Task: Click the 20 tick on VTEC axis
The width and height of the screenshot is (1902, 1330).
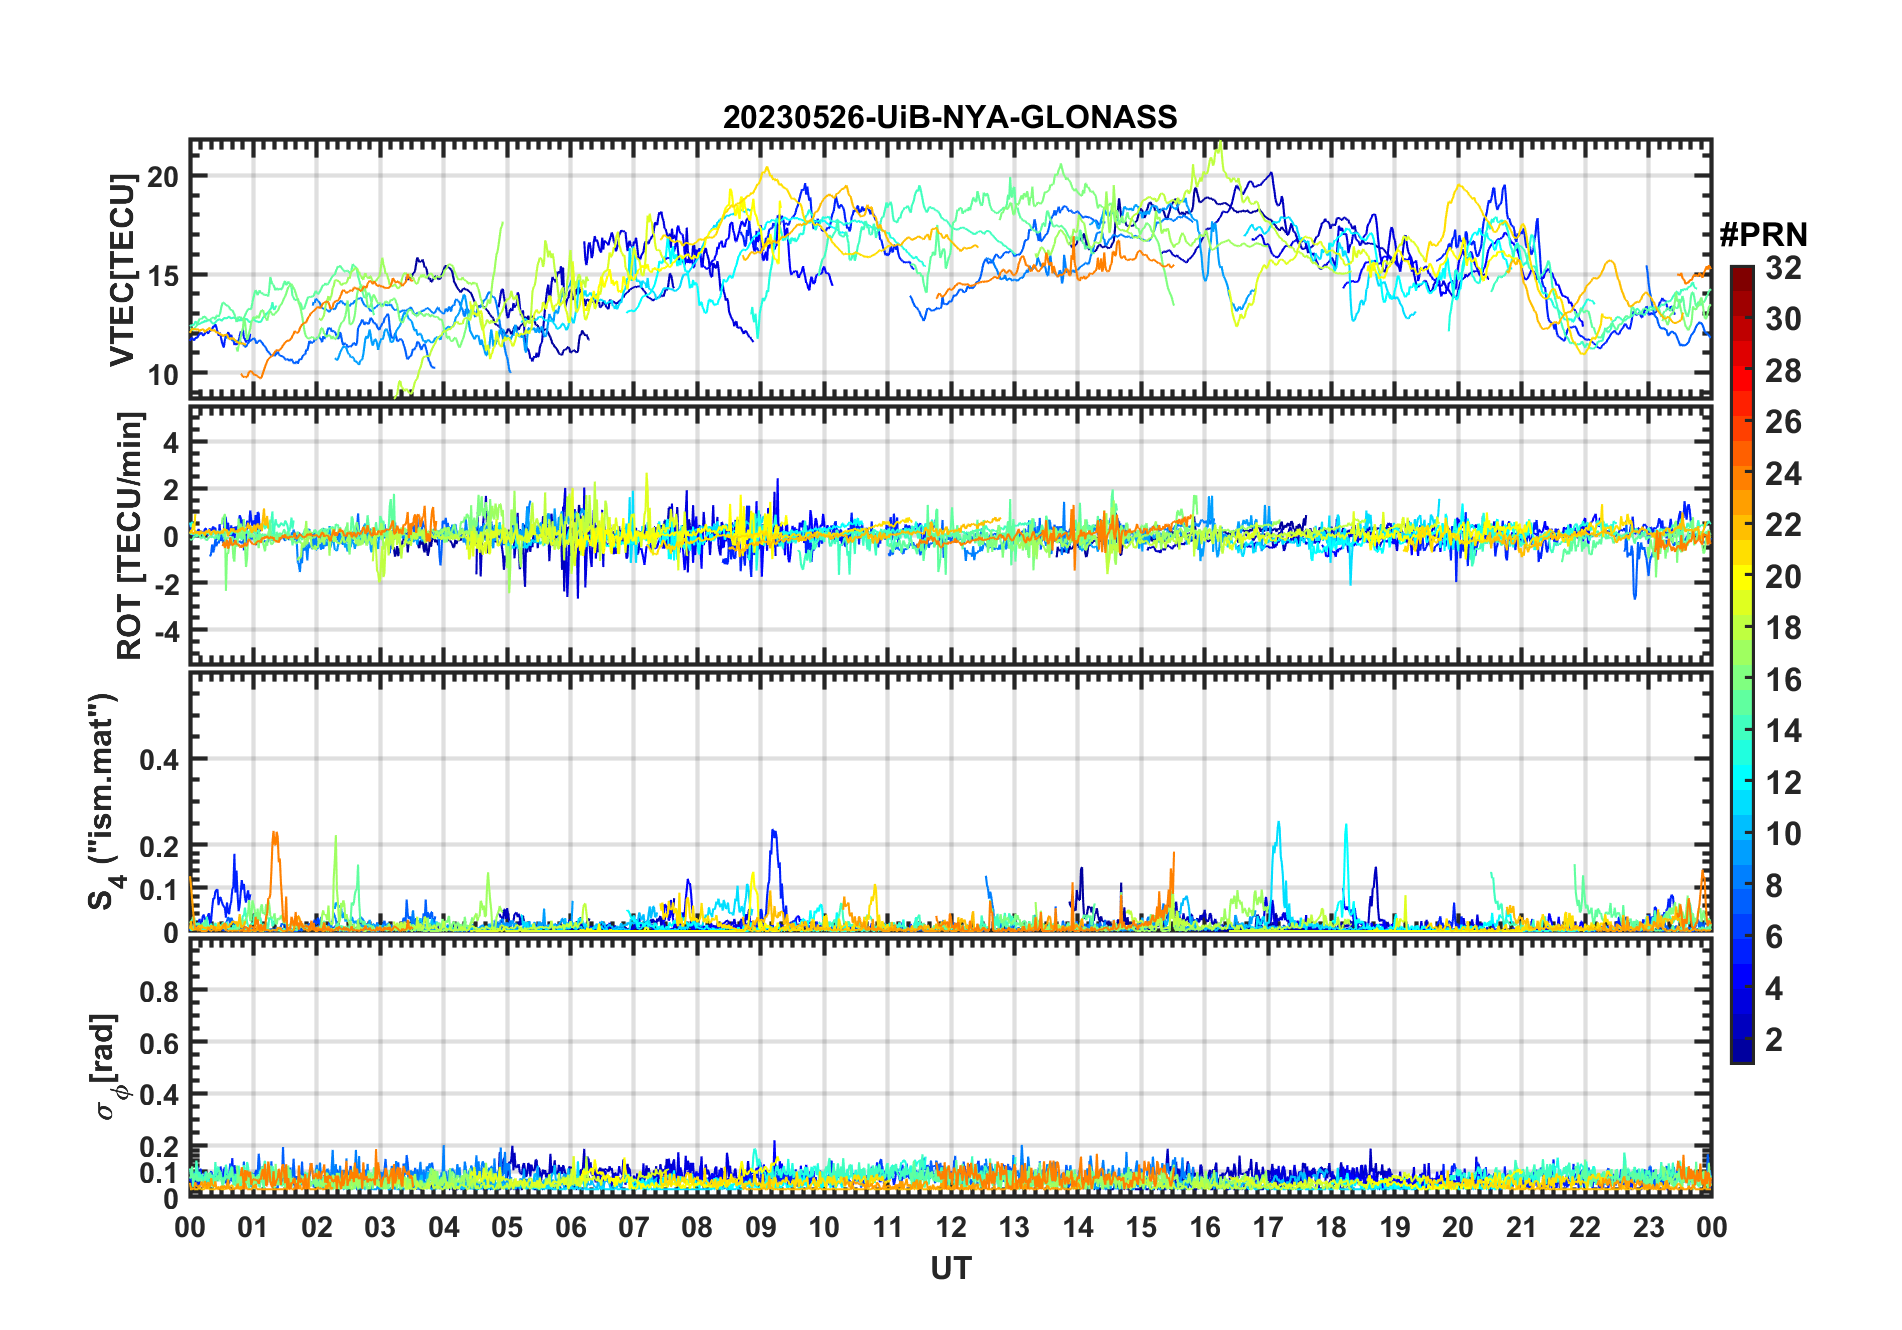Action: click(163, 177)
